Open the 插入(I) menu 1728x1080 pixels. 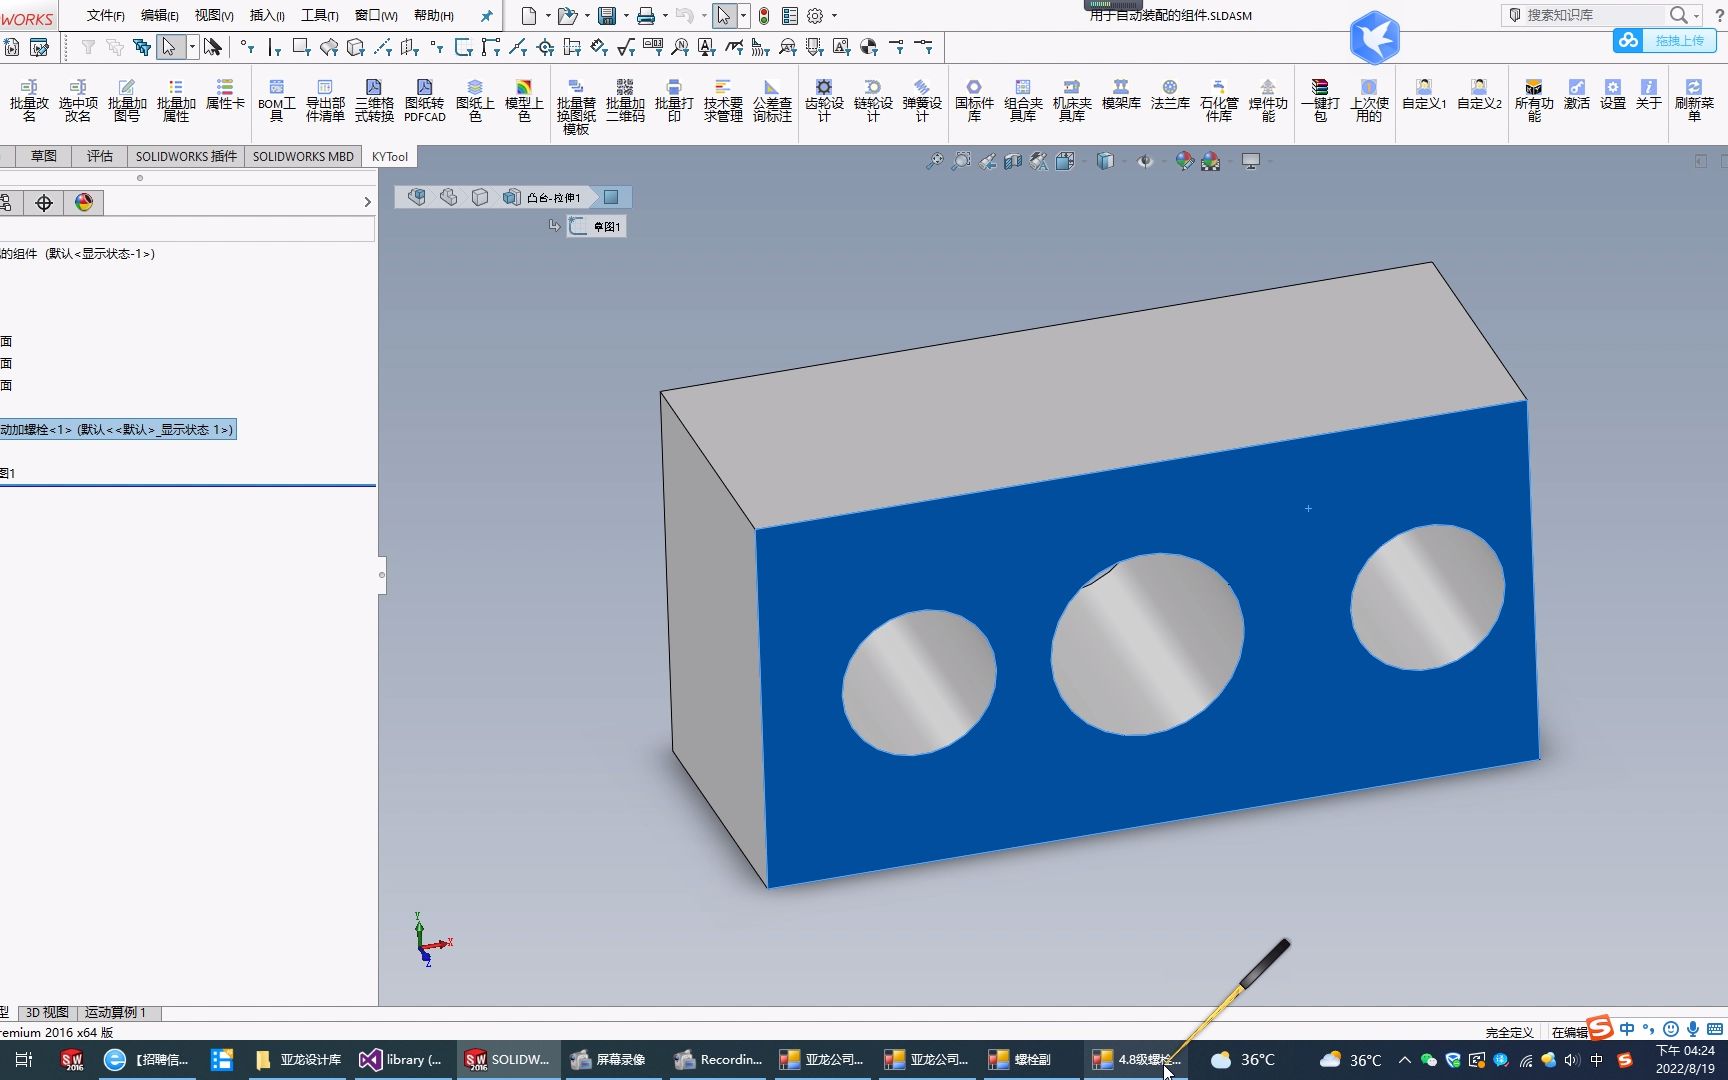pos(265,16)
